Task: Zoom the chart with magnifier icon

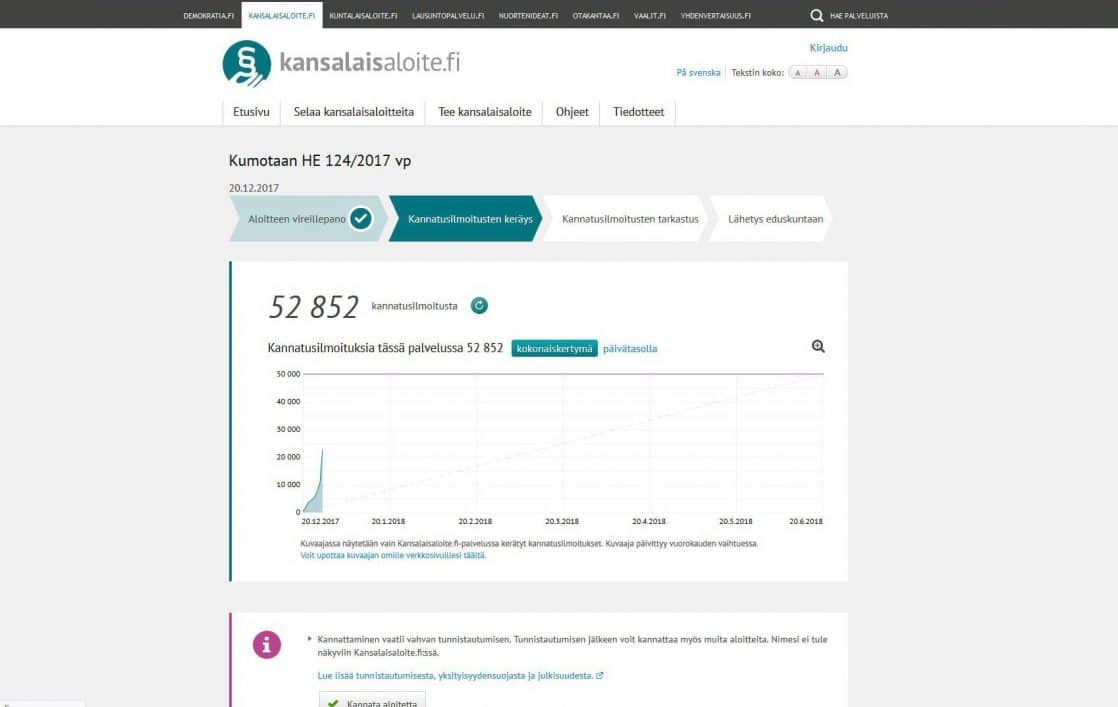Action: pos(818,347)
